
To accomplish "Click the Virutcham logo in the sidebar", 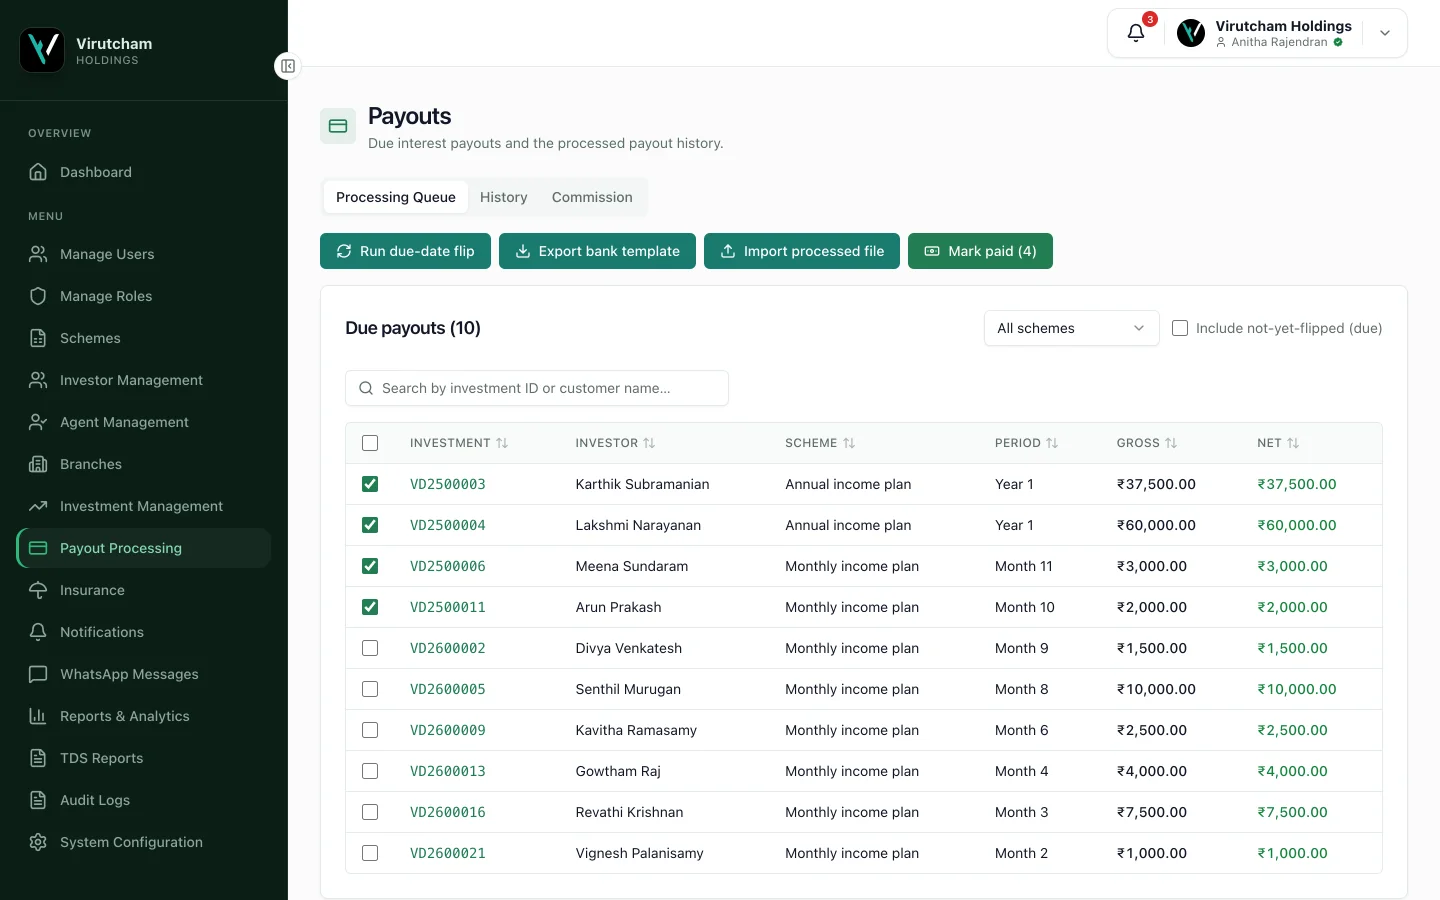I will [x=42, y=50].
